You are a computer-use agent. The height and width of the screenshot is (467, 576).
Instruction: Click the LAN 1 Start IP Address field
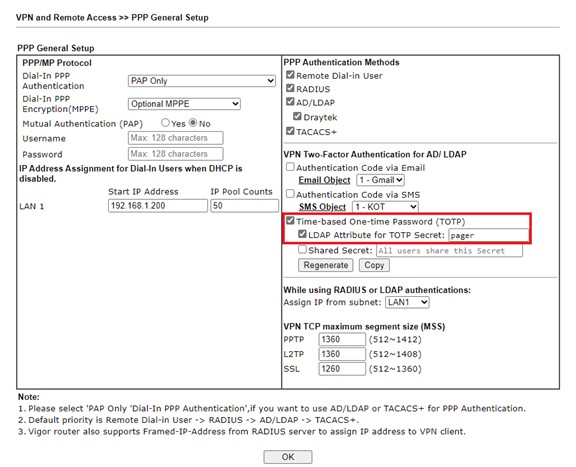[x=158, y=206]
